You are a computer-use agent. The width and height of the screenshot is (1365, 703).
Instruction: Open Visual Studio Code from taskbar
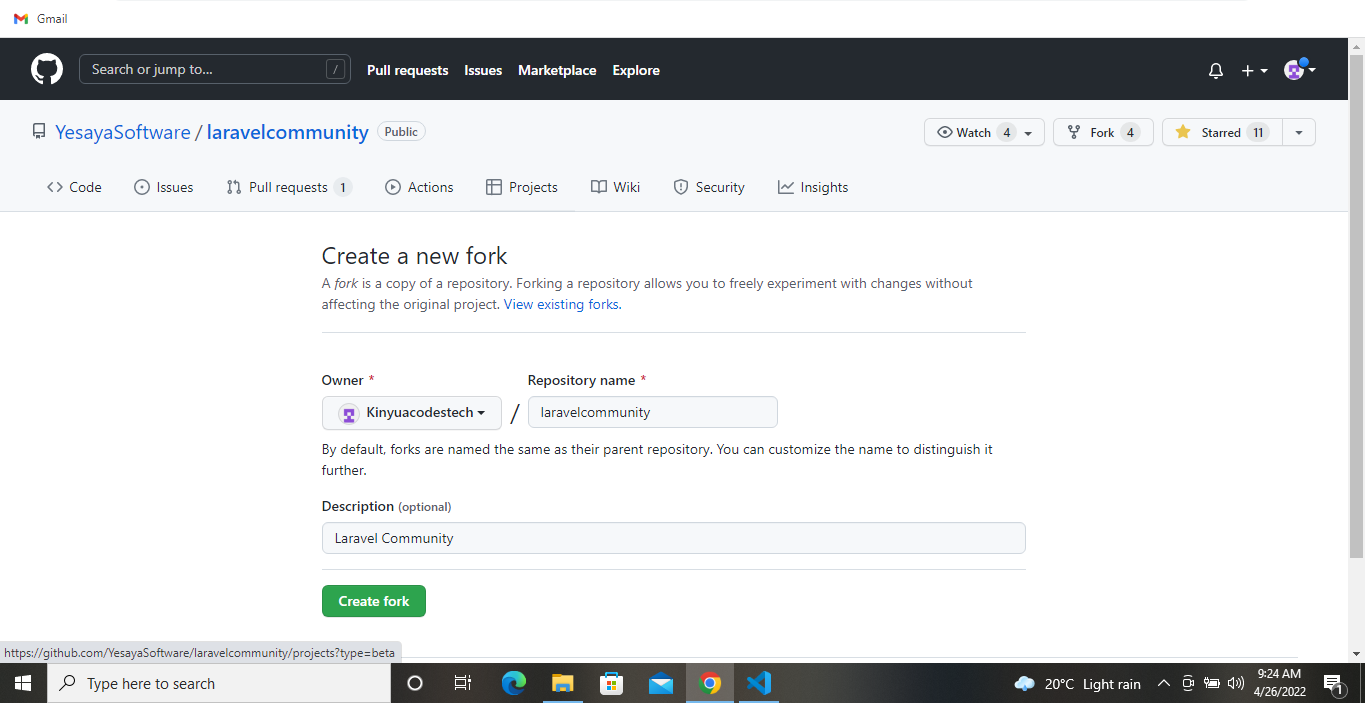click(759, 684)
